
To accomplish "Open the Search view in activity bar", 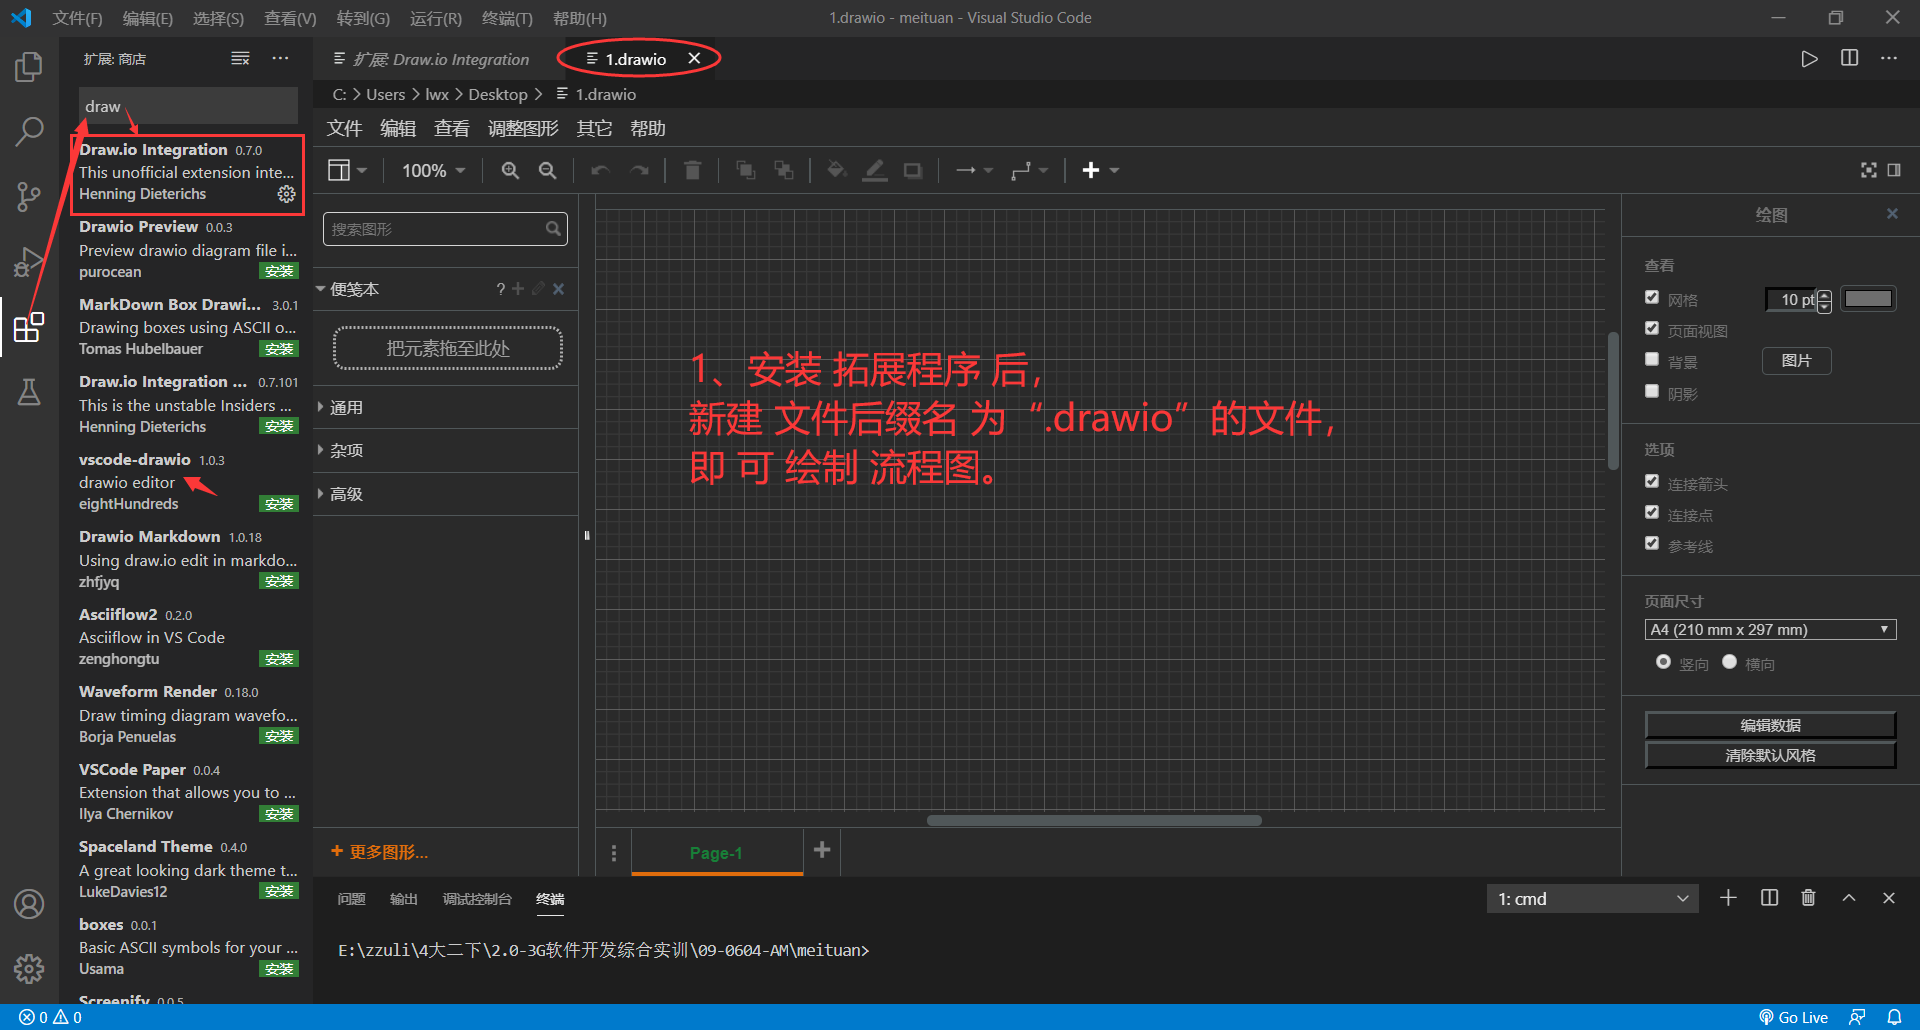I will click(x=29, y=131).
